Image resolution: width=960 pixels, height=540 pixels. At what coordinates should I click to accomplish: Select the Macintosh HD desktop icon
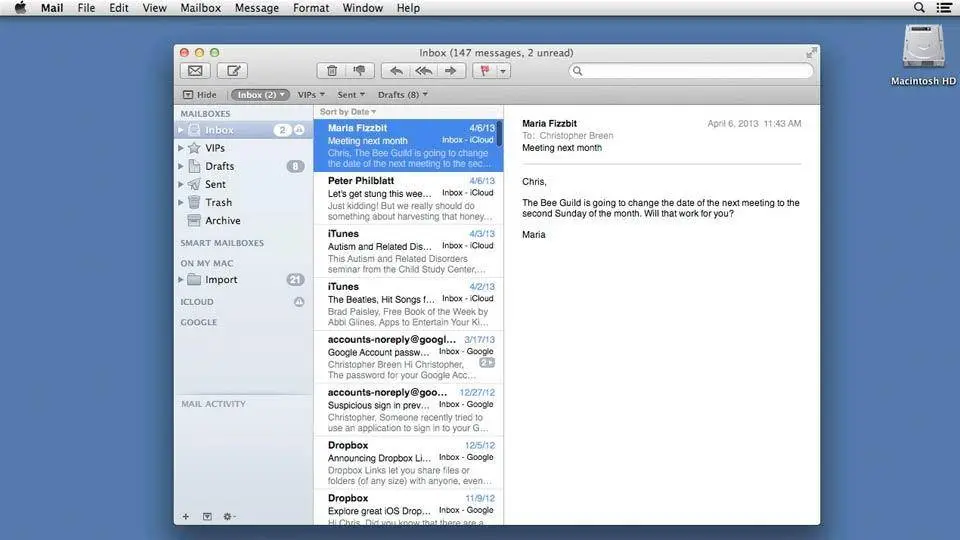[x=923, y=55]
